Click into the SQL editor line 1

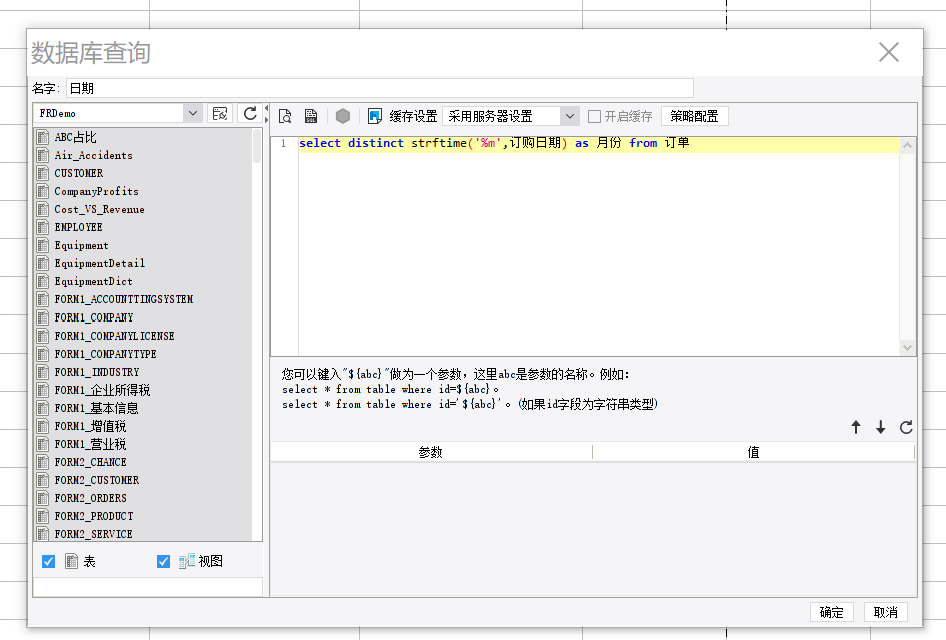(x=599, y=144)
